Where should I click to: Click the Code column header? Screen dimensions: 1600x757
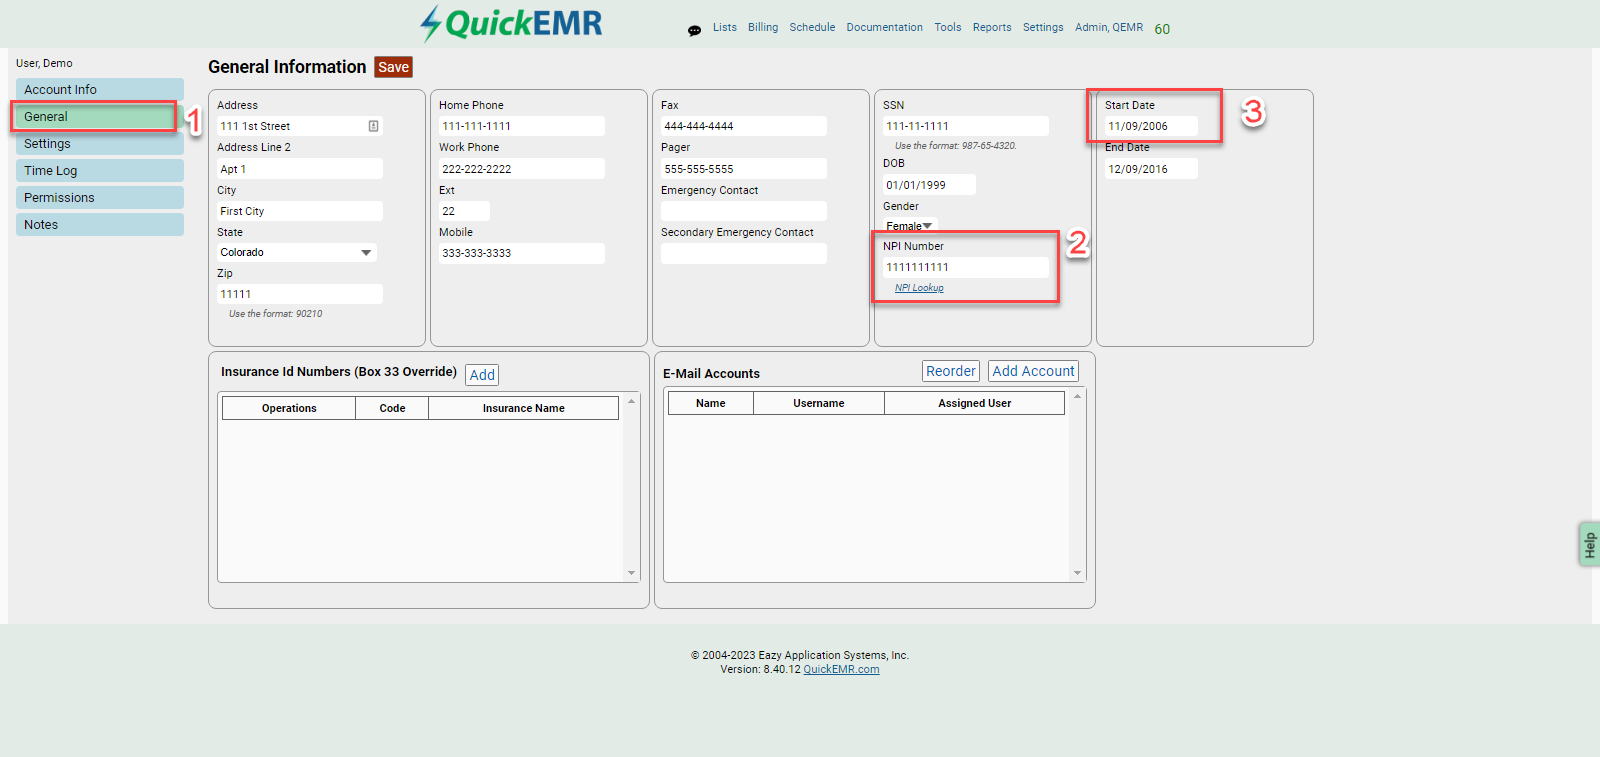[x=392, y=408]
